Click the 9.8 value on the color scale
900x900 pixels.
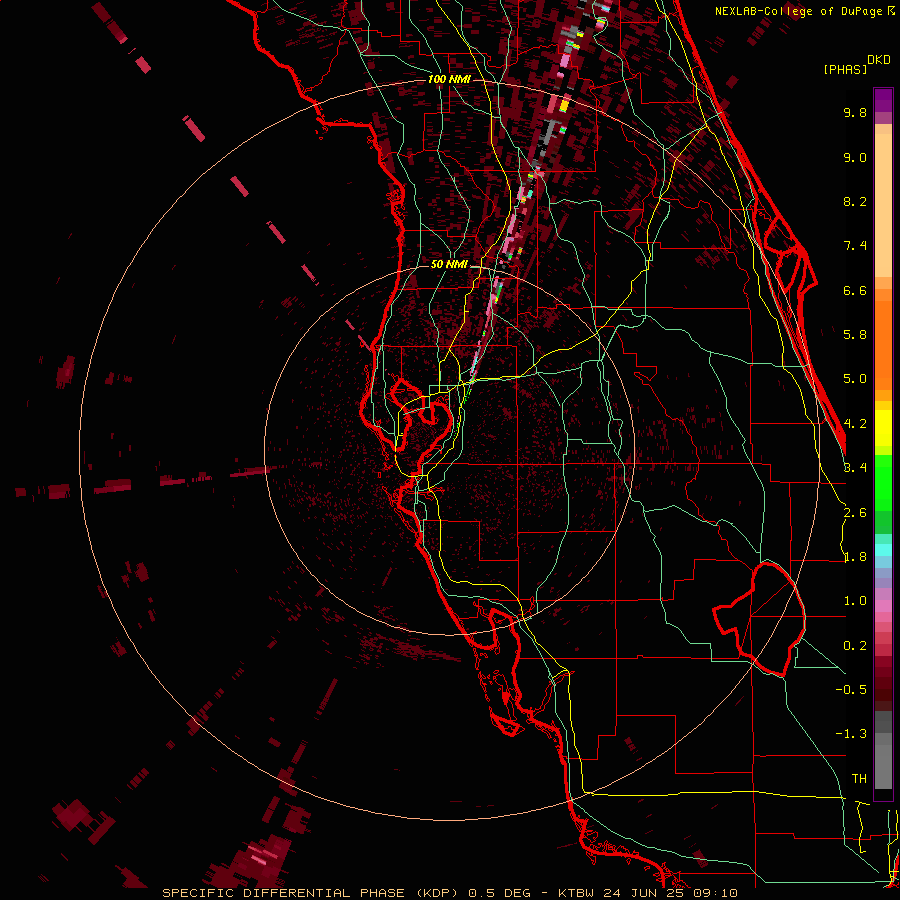[x=855, y=112]
